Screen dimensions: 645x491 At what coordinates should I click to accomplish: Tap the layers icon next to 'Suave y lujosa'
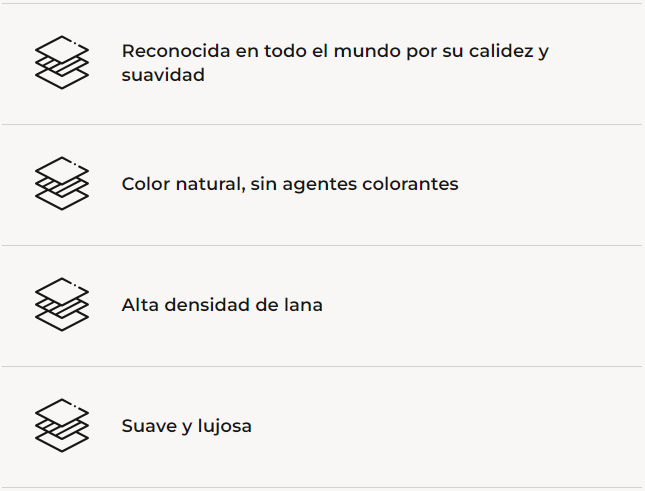61,426
